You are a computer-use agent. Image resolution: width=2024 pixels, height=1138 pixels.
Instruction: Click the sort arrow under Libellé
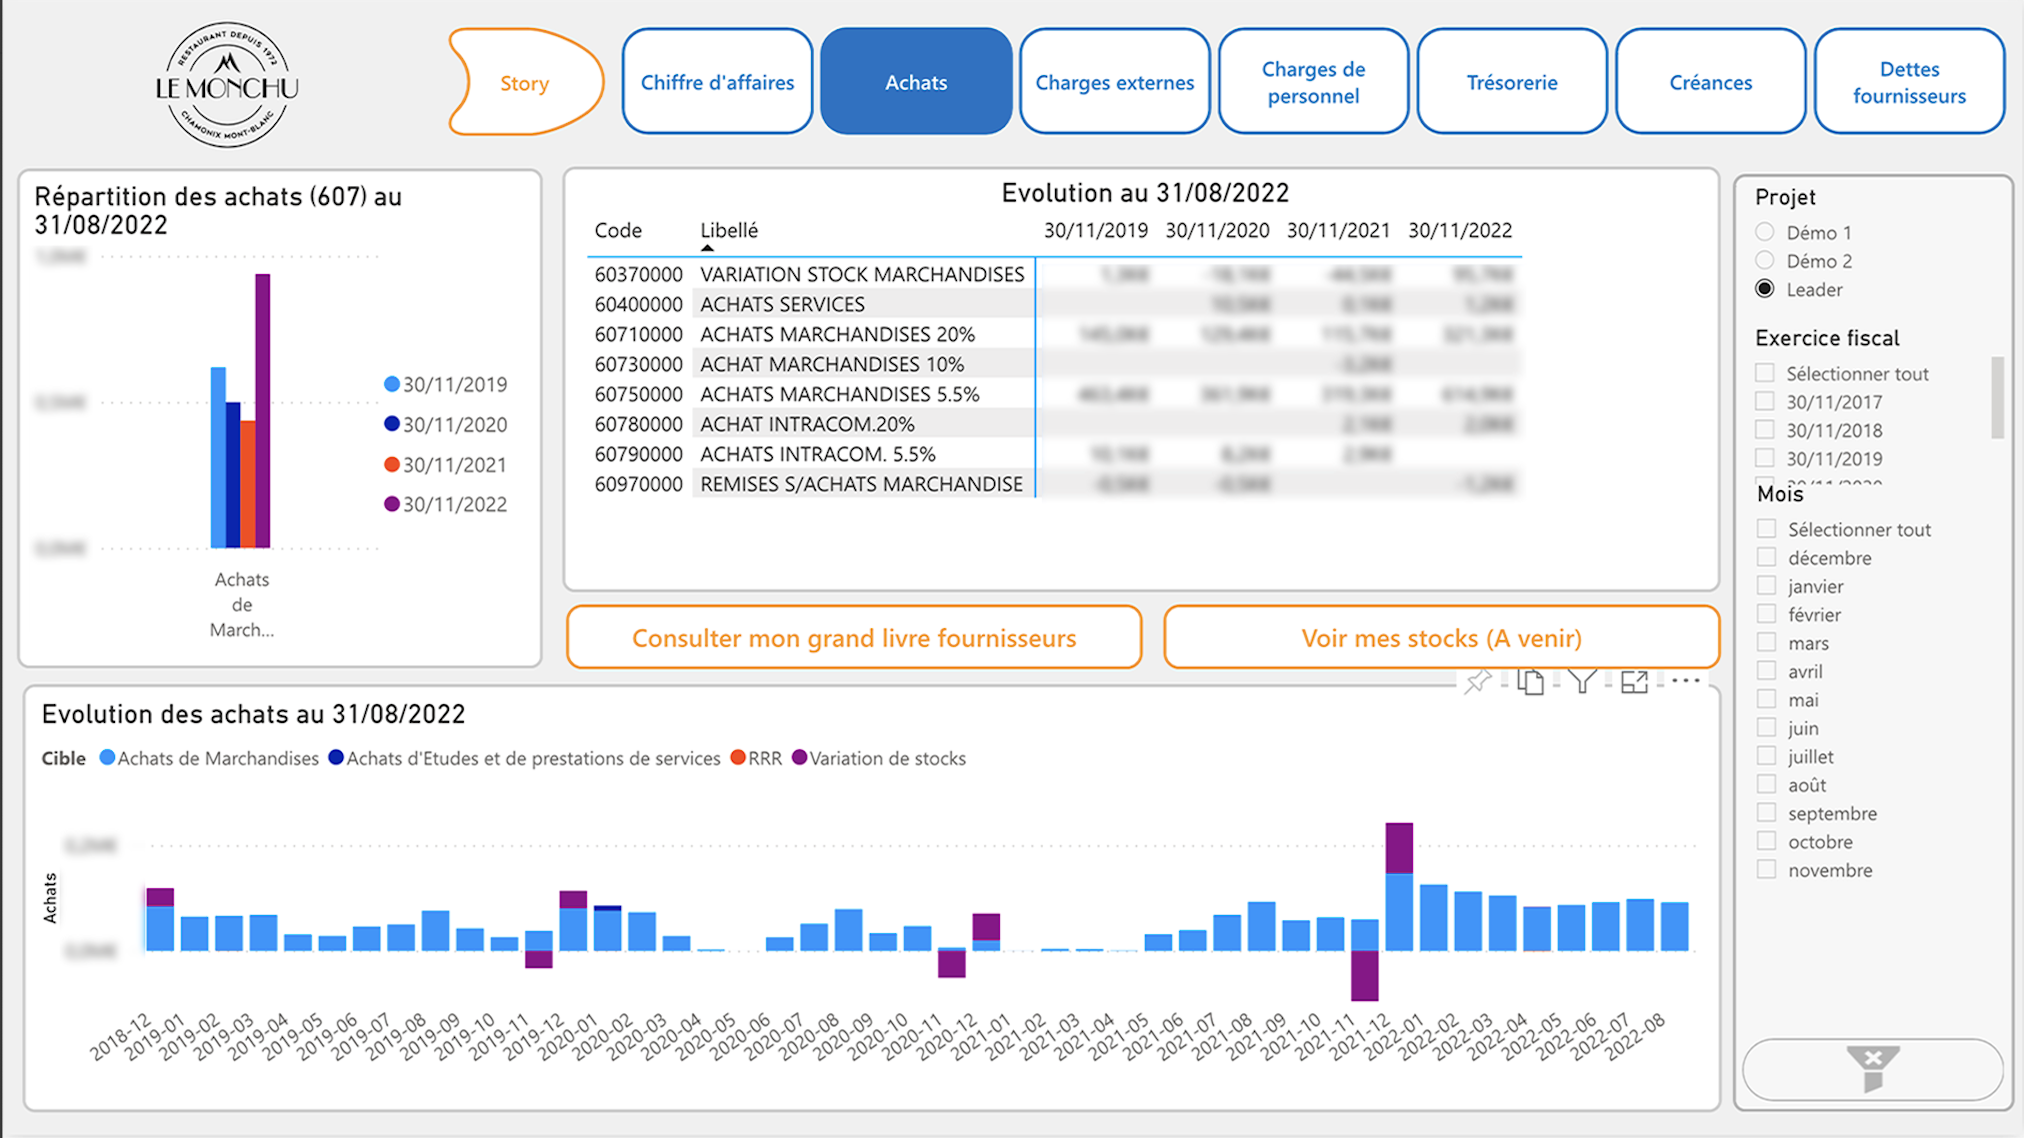707,248
